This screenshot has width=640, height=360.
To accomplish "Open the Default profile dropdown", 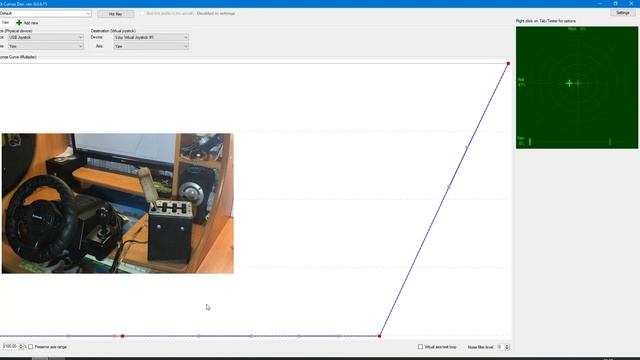I will (45, 13).
